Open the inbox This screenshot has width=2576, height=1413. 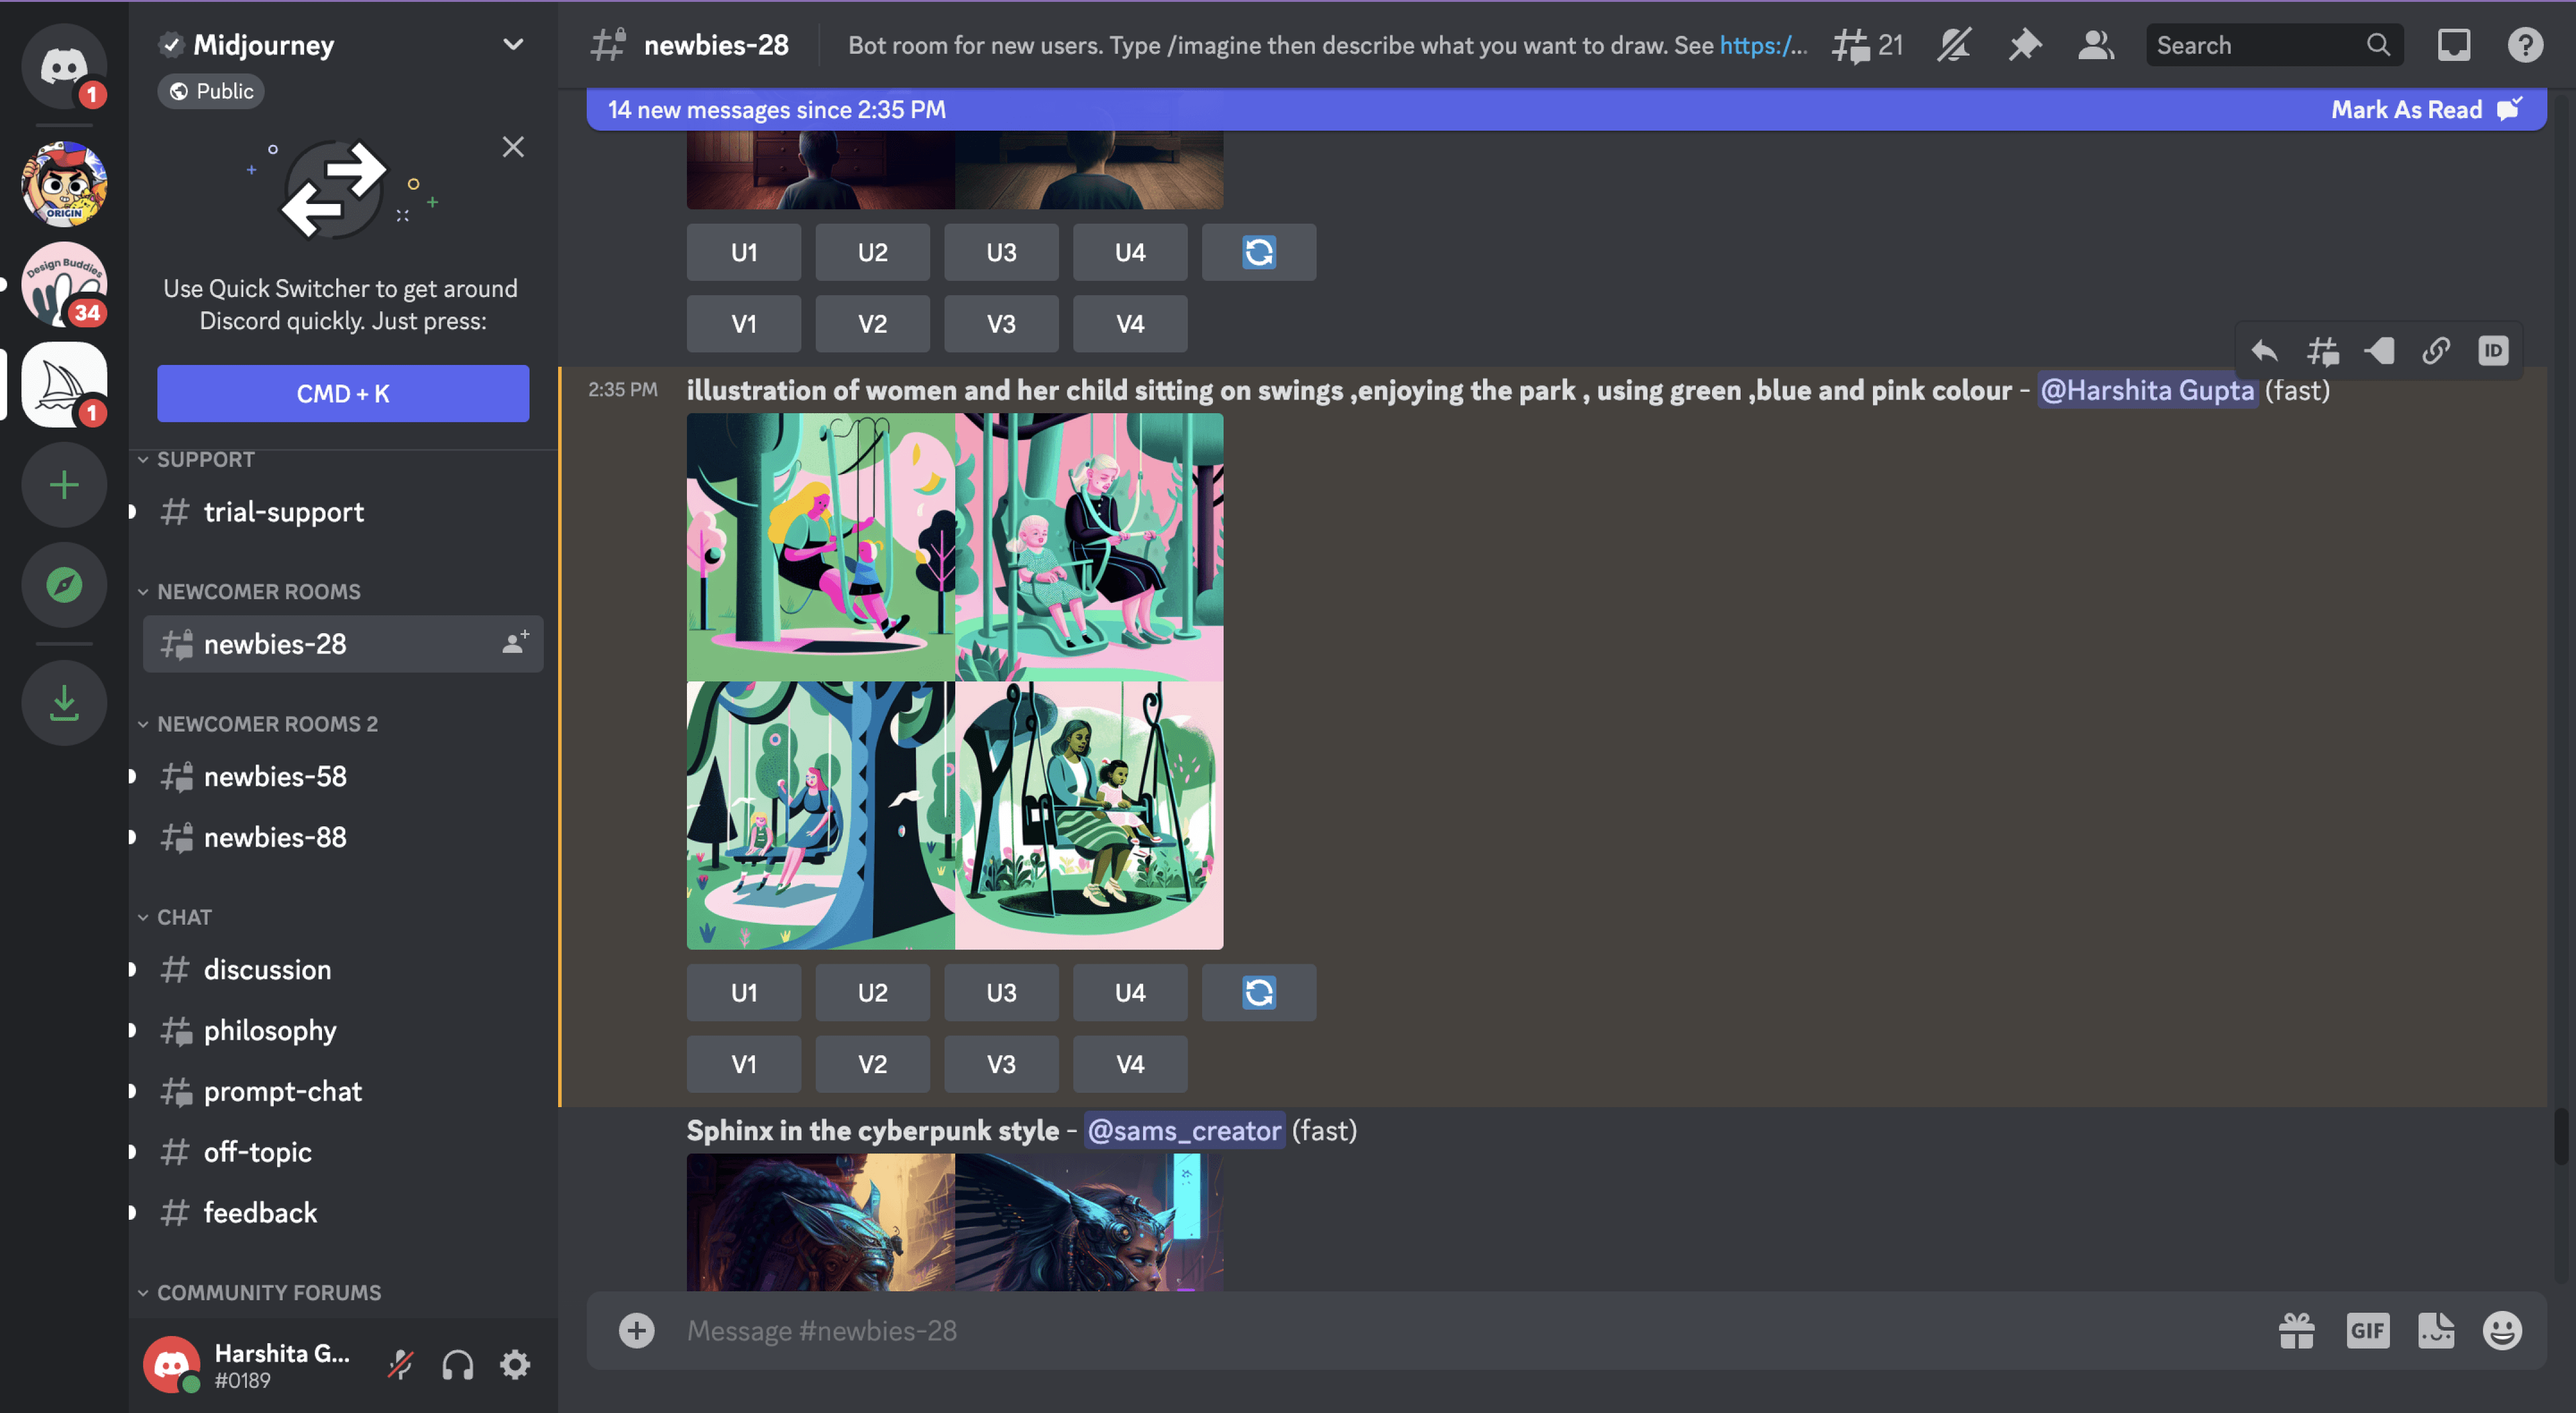(x=2453, y=45)
